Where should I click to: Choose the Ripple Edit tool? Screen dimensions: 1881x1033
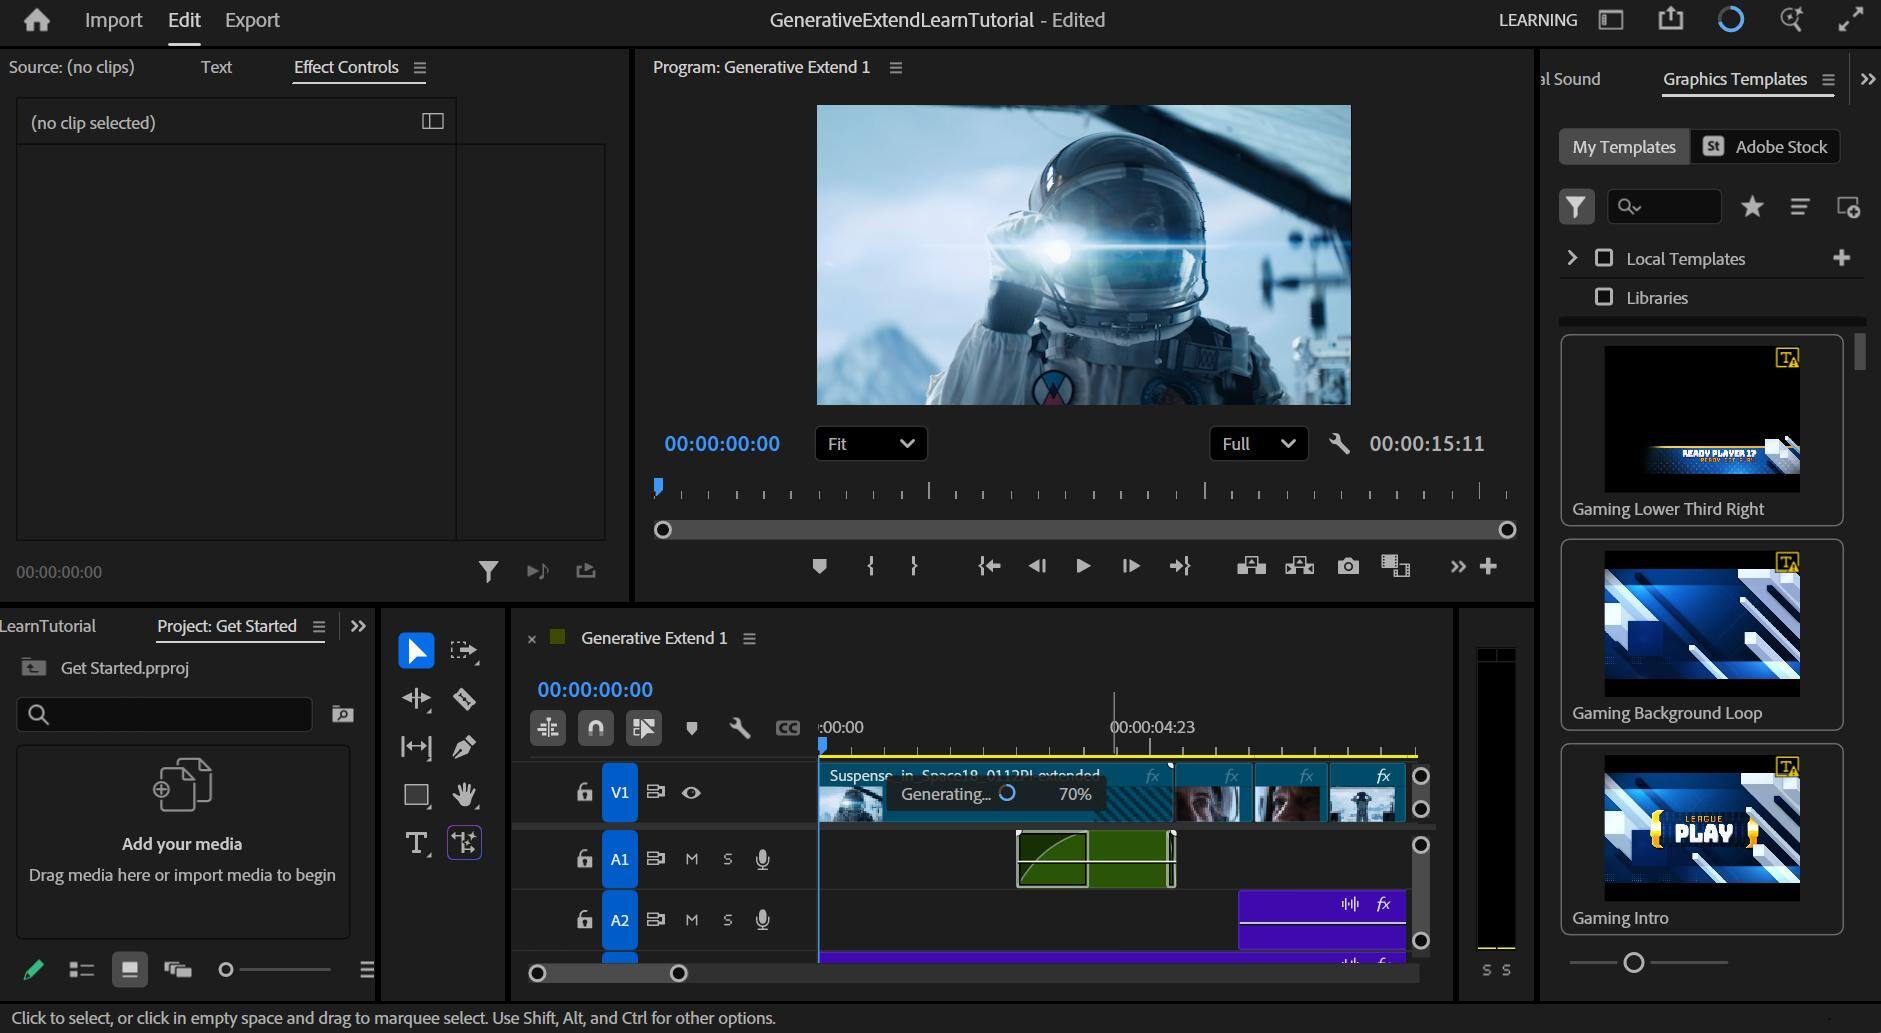pos(416,699)
